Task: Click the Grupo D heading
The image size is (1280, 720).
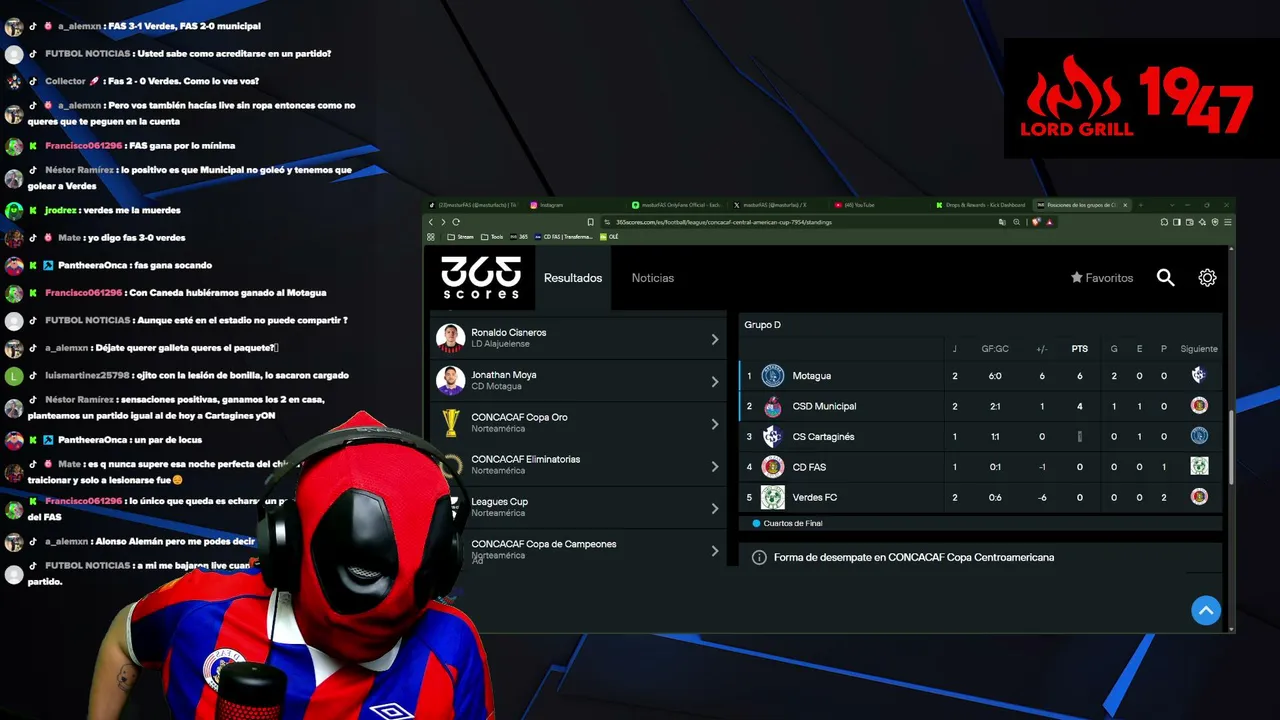Action: point(762,325)
